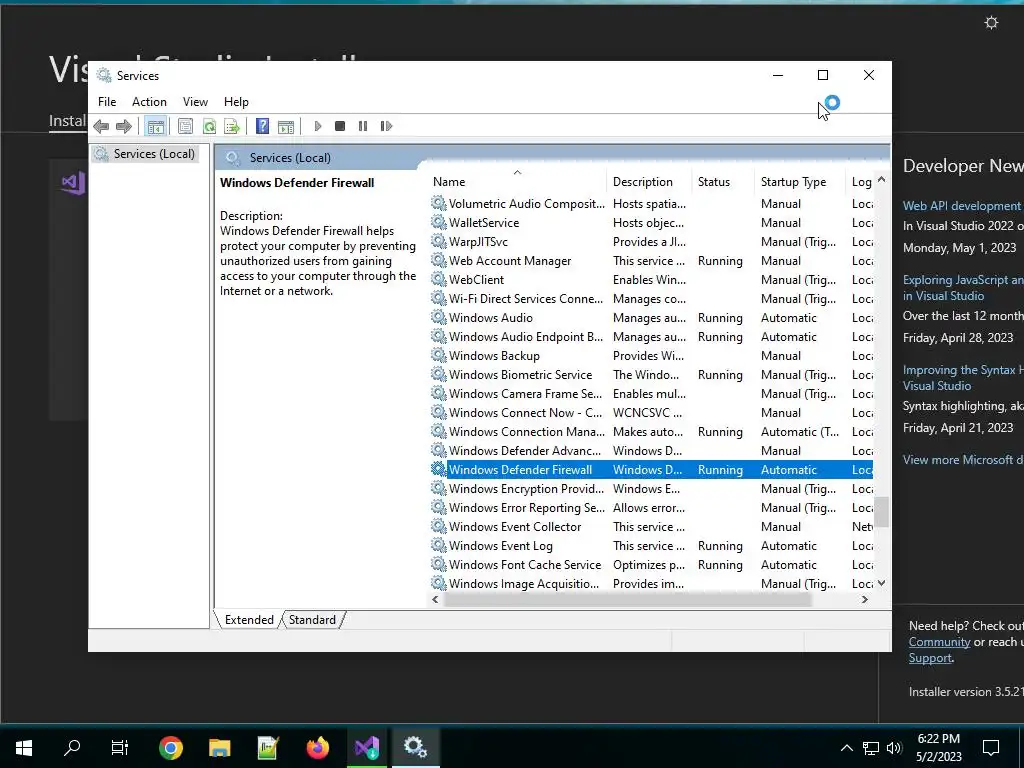
Task: Click the Refresh toolbar icon
Action: [209, 126]
